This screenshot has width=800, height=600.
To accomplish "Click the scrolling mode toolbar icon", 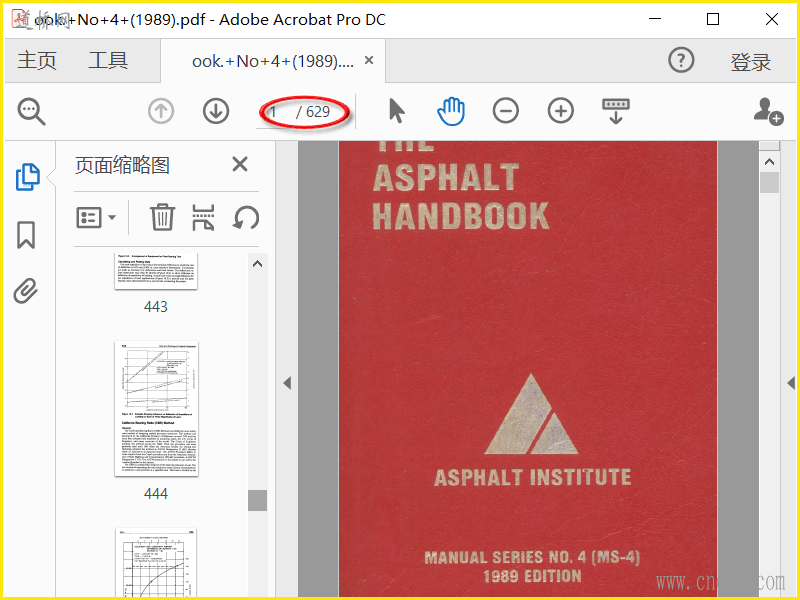I will pos(616,111).
